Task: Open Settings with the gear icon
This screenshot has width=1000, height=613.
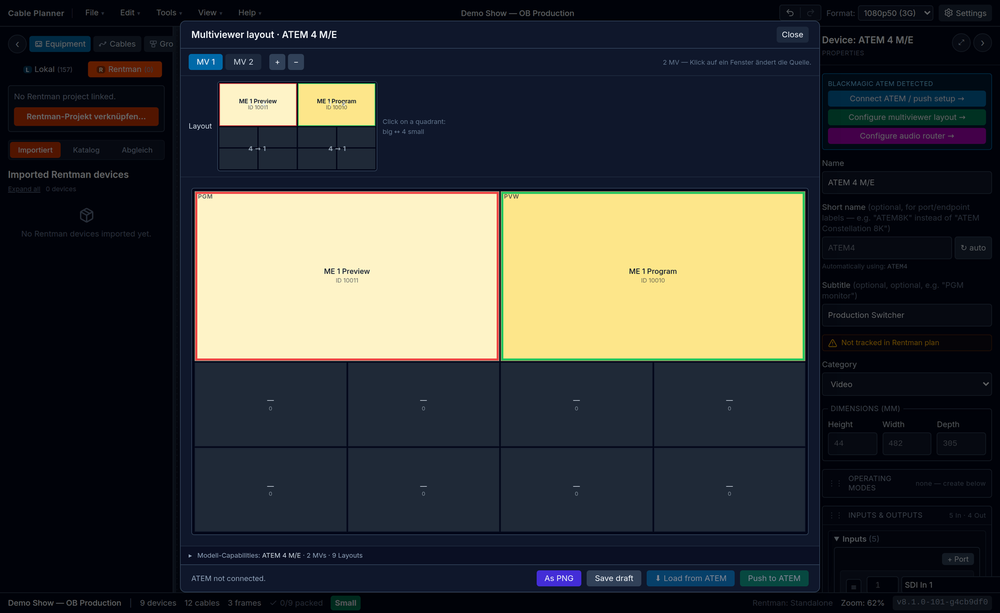Action: pyautogui.click(x=965, y=13)
